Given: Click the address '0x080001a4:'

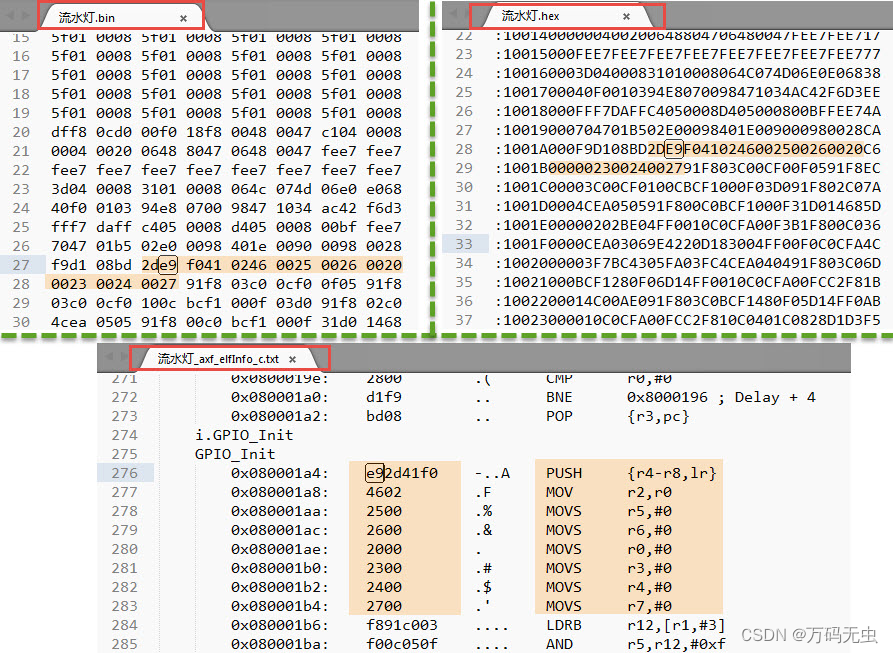Looking at the screenshot, I should tap(280, 473).
